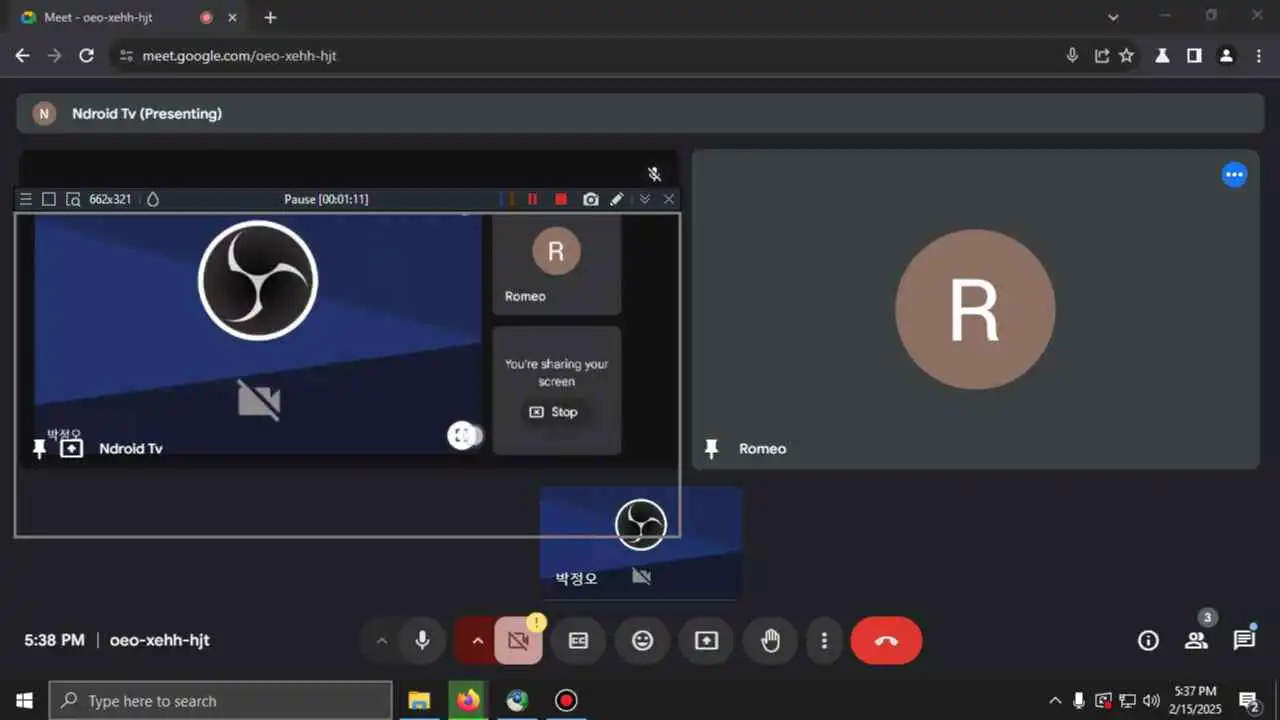Expand audio settings chevron beside microphone
1280x720 pixels.
click(381, 641)
